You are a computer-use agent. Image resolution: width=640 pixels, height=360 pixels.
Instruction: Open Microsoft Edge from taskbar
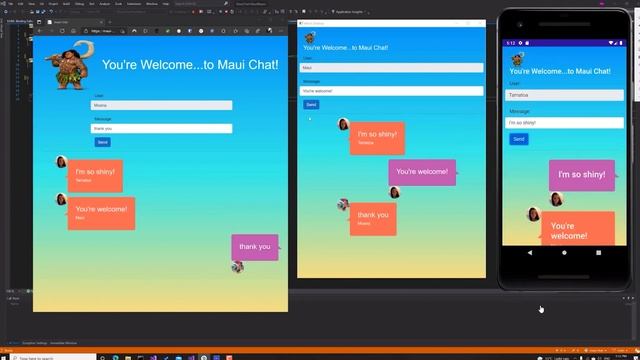click(116, 358)
